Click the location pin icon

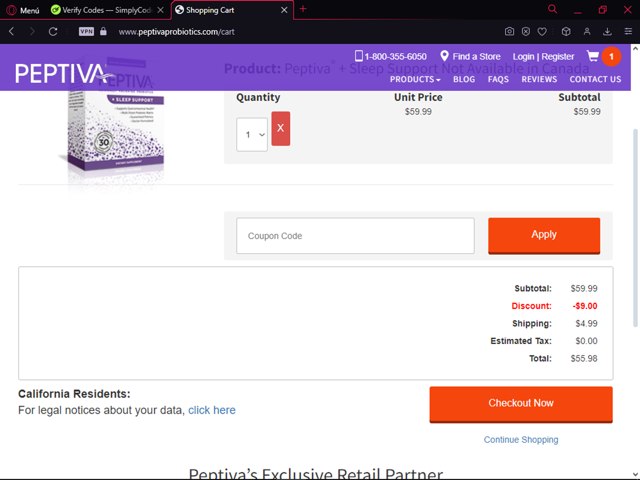click(444, 56)
